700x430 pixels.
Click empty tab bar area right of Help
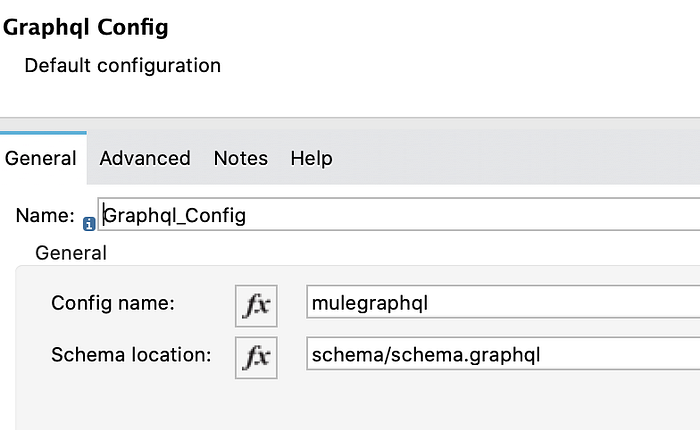(513, 158)
